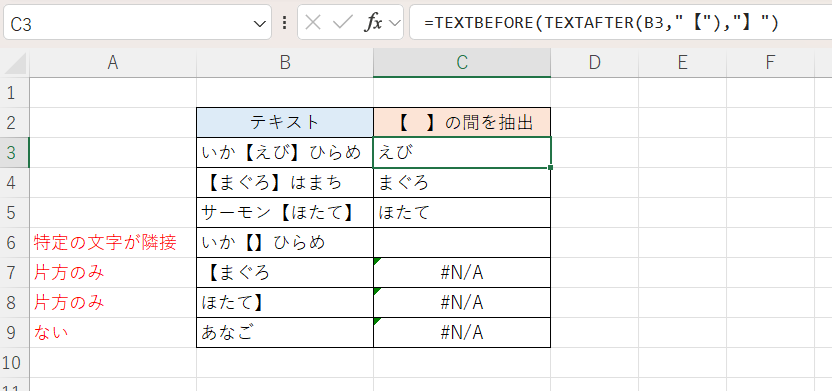Click cell いか【えび】ひらめ
Image resolution: width=832 pixels, height=391 pixels.
pyautogui.click(x=285, y=153)
